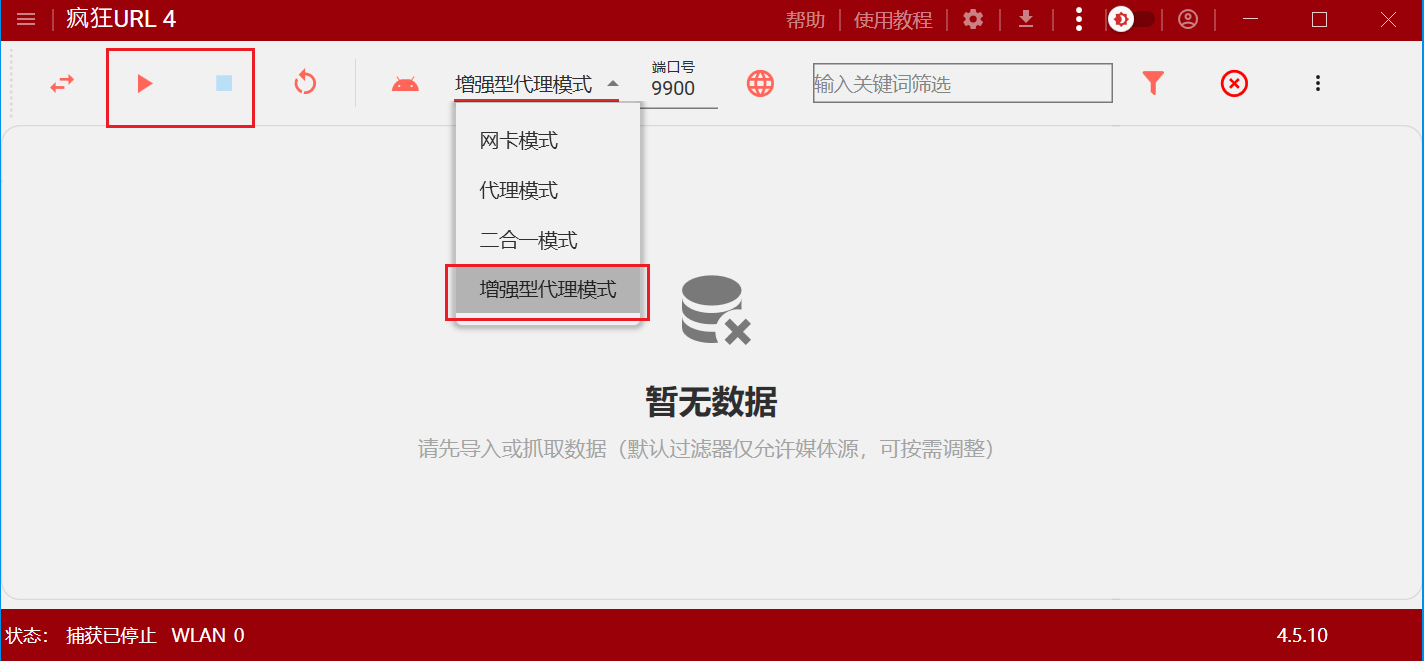Open the three-dot overflow menu on toolbar right

[x=1318, y=84]
